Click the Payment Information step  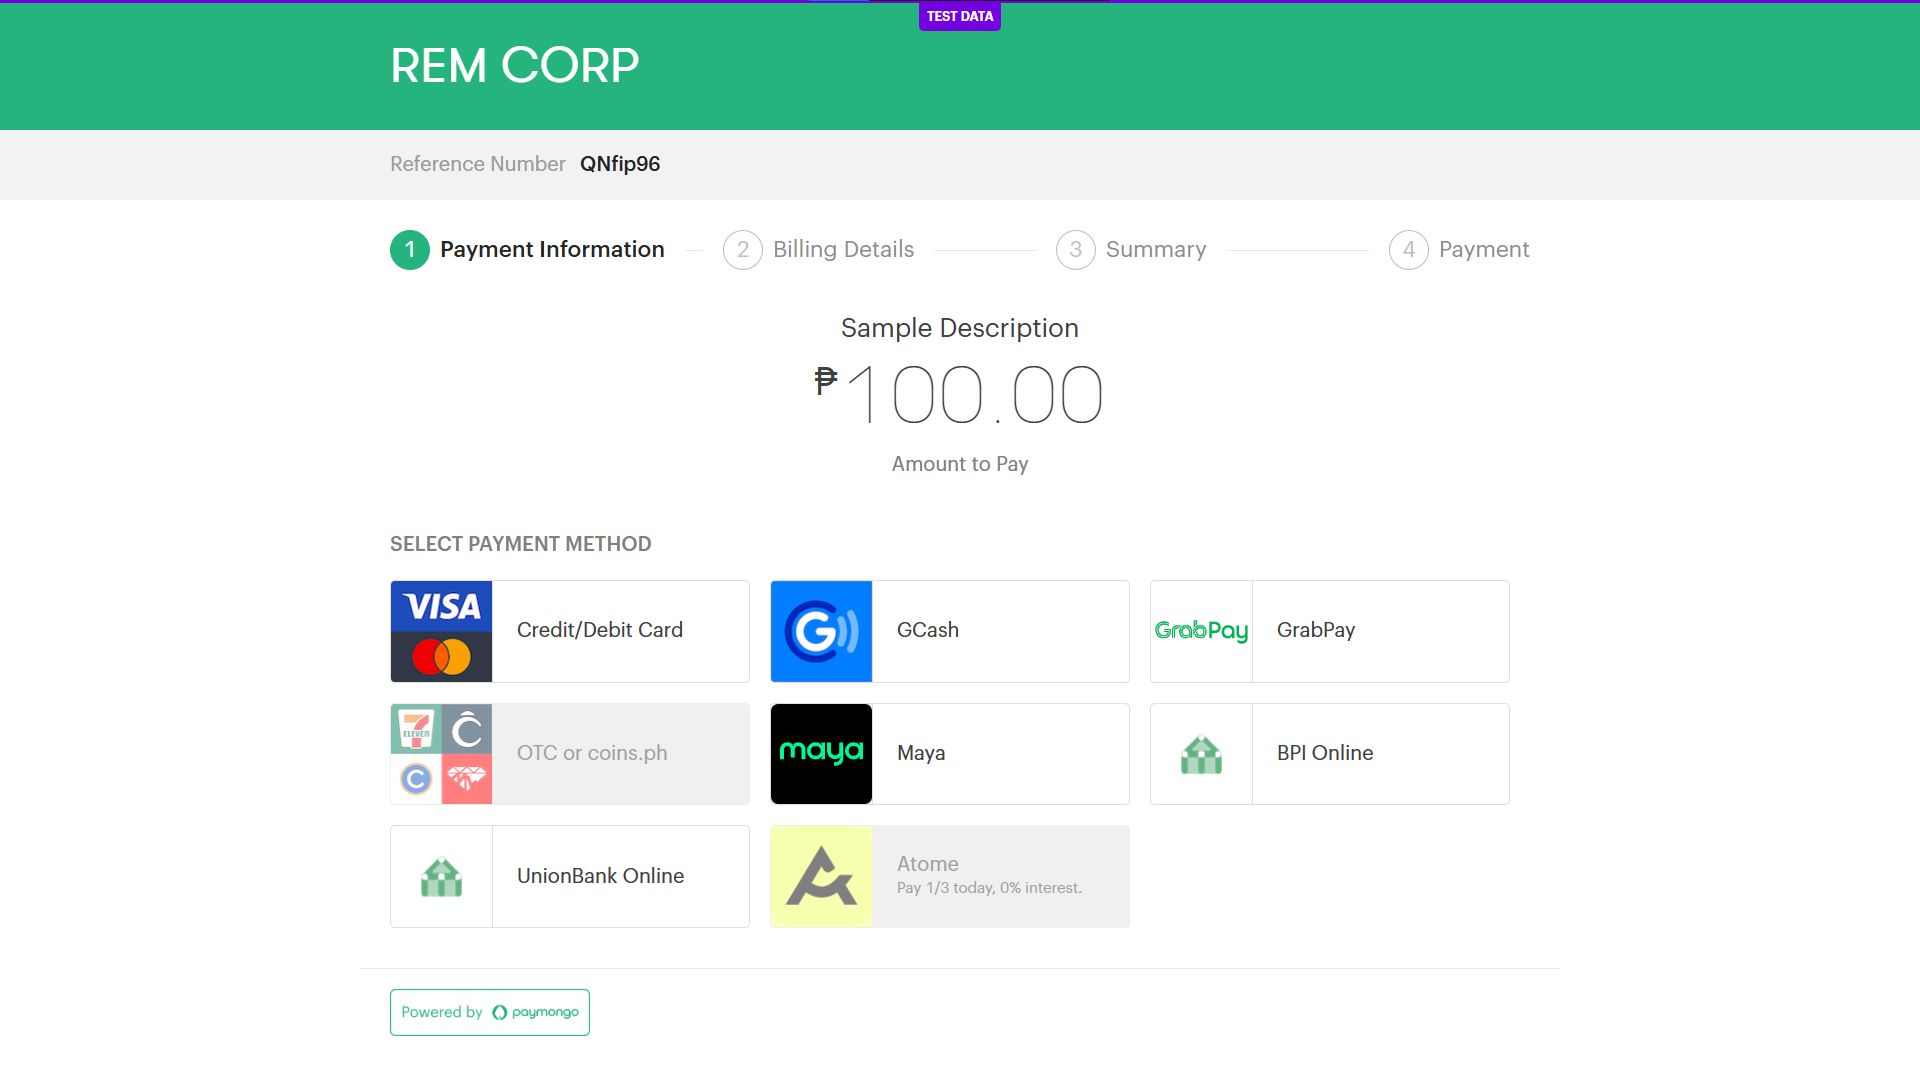pos(527,249)
